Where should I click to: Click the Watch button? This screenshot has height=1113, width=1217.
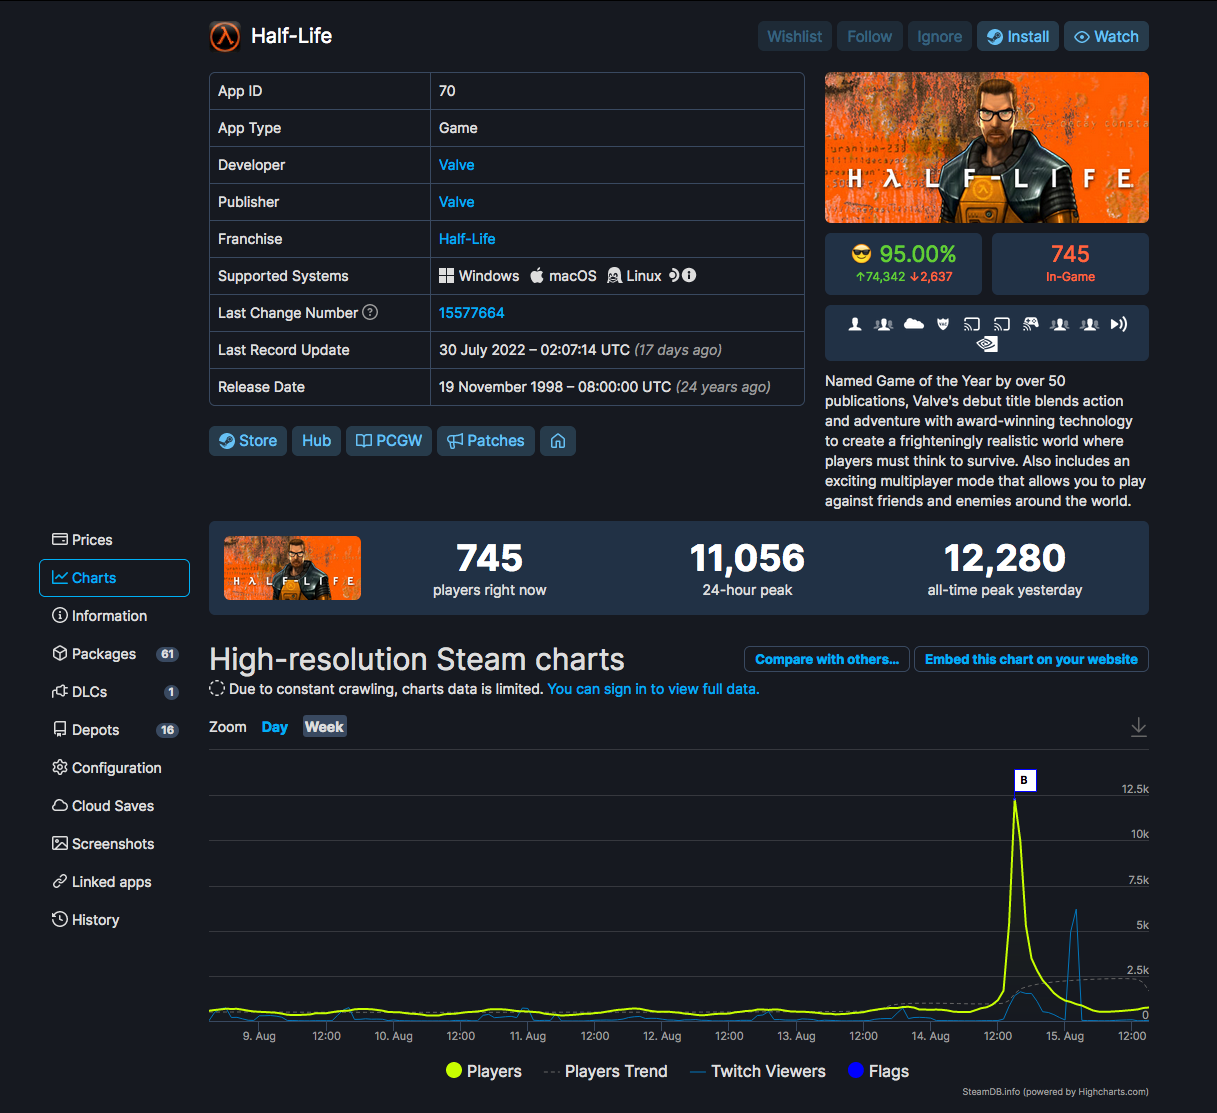click(x=1106, y=37)
